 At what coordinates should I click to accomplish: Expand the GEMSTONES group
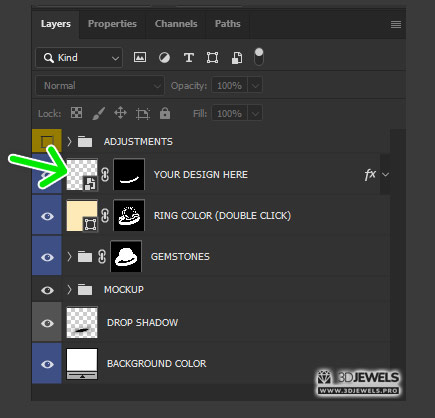click(x=69, y=257)
